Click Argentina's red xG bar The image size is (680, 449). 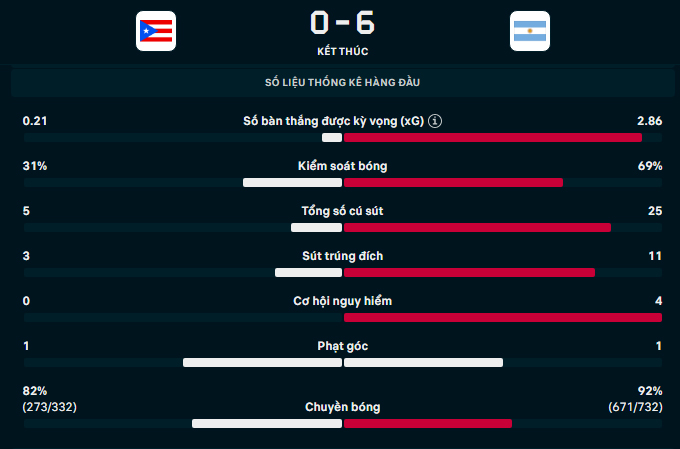coord(492,137)
